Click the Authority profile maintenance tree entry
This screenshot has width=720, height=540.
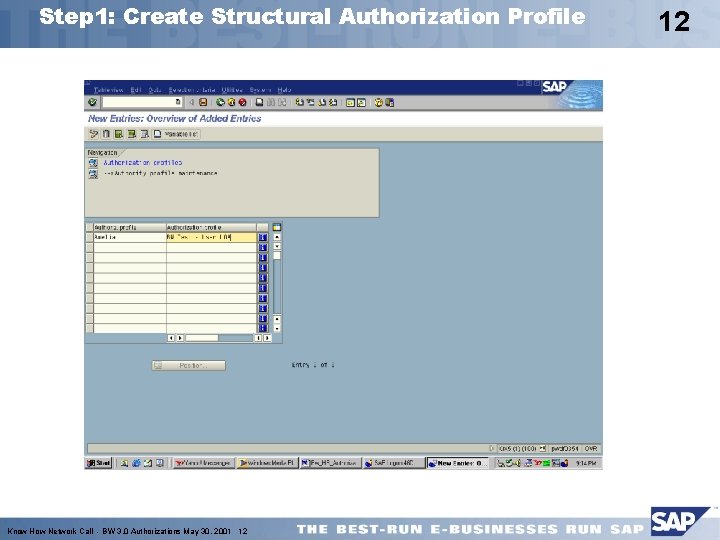[x=161, y=174]
